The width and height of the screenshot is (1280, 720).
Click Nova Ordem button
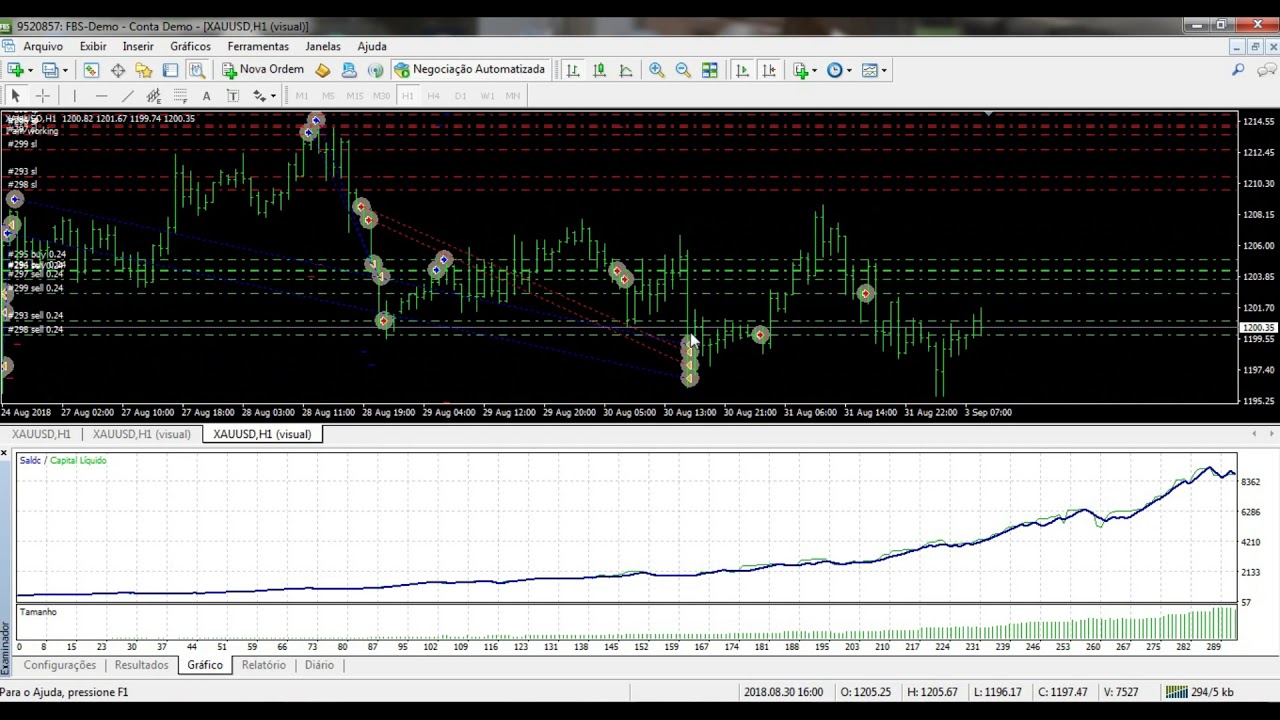click(x=263, y=70)
